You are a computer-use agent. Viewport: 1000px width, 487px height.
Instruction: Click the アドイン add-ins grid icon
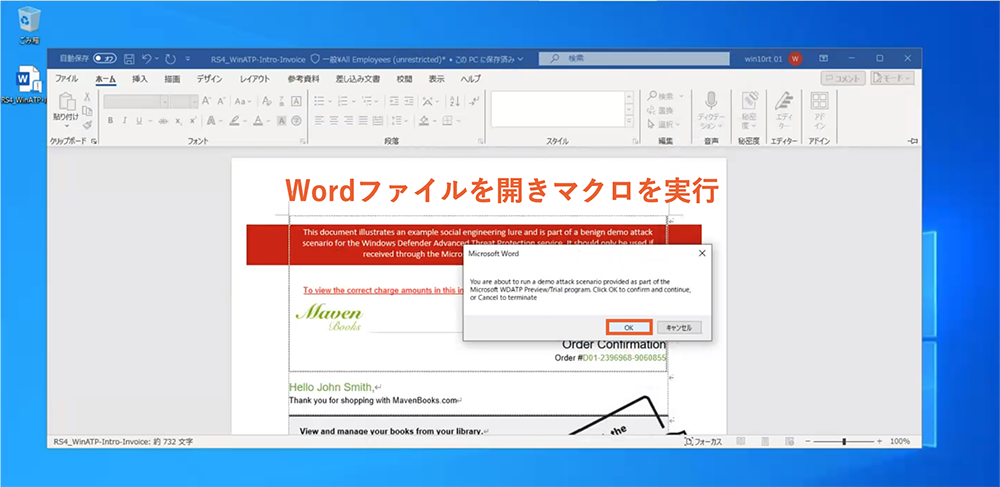point(819,102)
